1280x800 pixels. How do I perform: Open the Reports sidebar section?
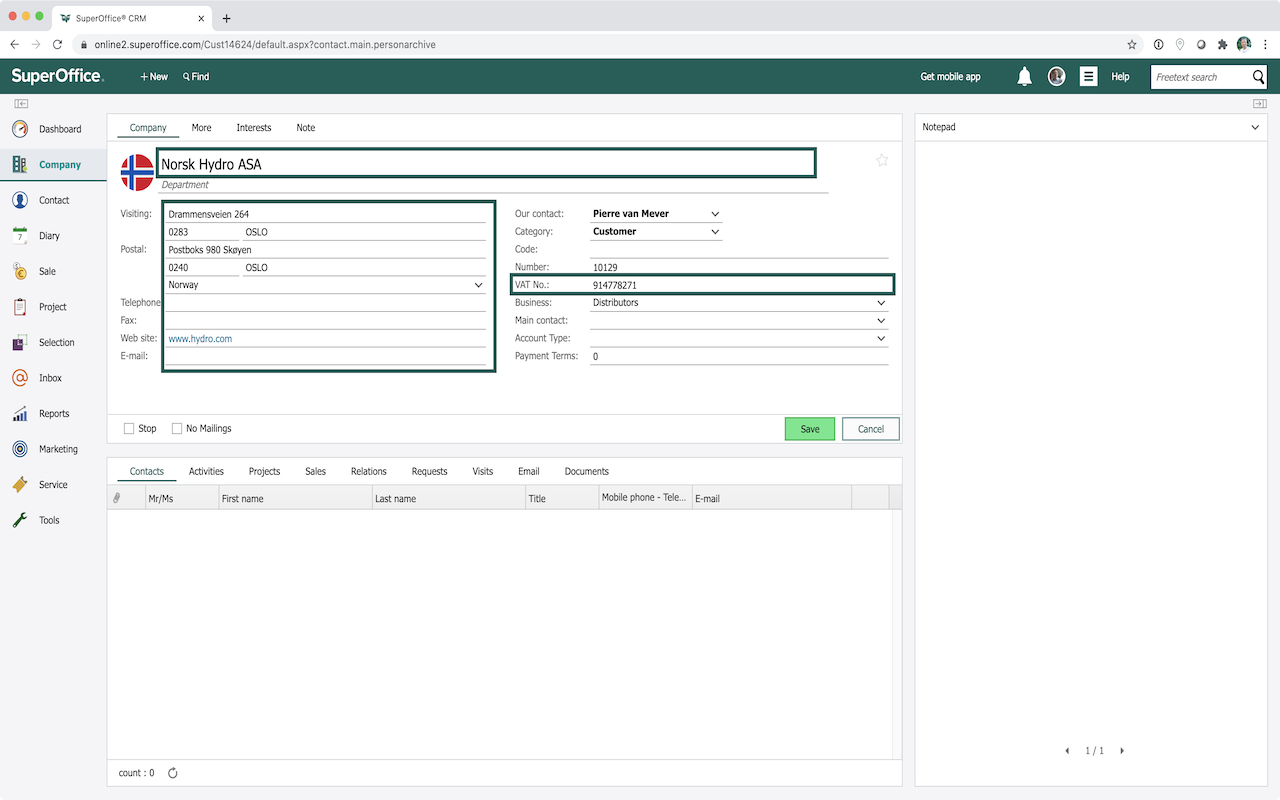(x=54, y=413)
